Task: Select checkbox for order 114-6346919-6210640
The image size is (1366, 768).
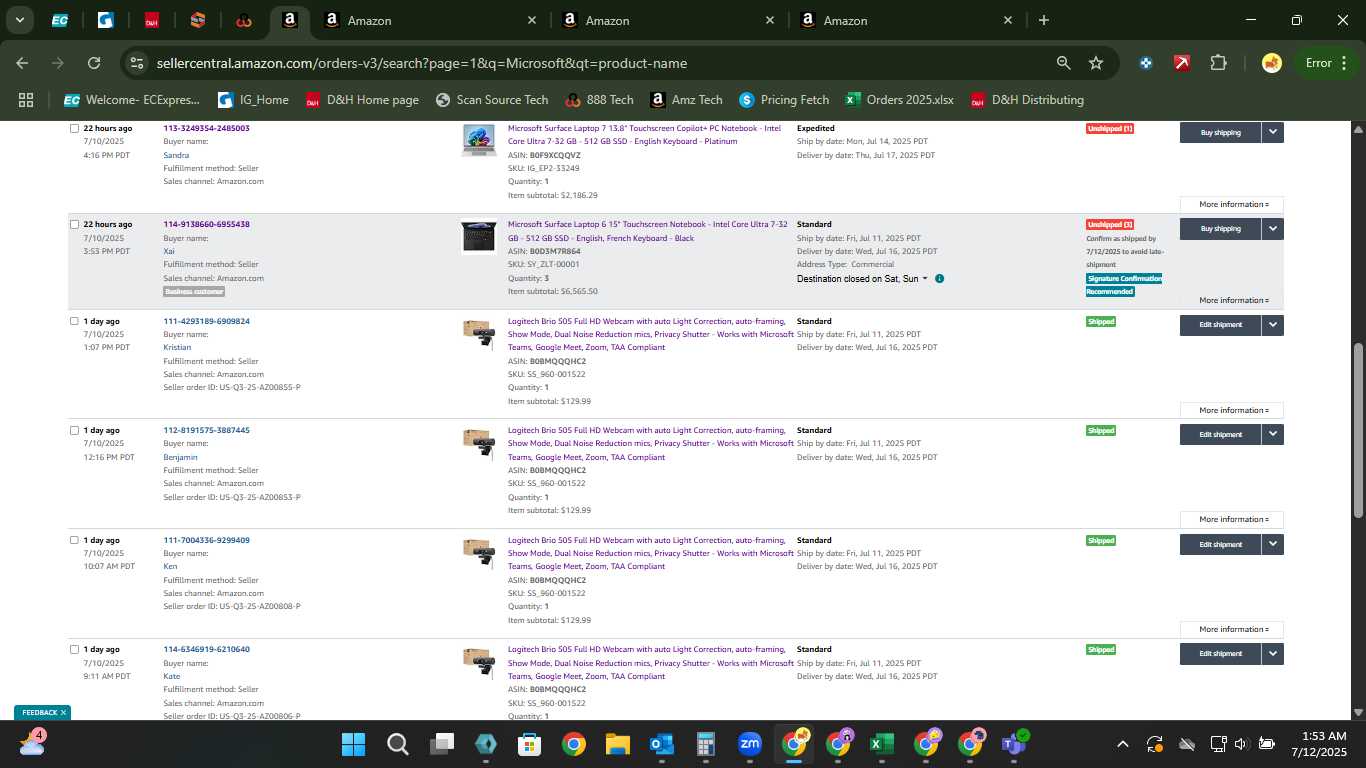Action: pos(74,649)
